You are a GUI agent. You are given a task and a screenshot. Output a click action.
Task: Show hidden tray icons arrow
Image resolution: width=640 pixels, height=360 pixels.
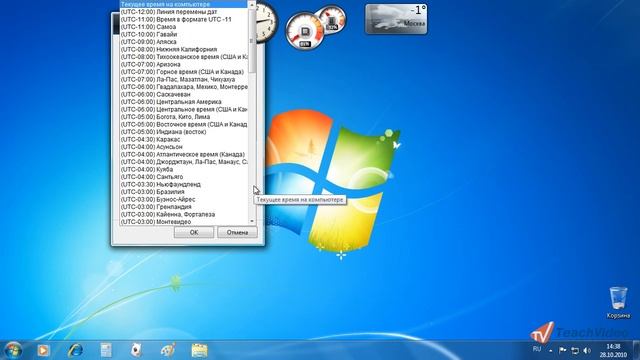pyautogui.click(x=551, y=351)
